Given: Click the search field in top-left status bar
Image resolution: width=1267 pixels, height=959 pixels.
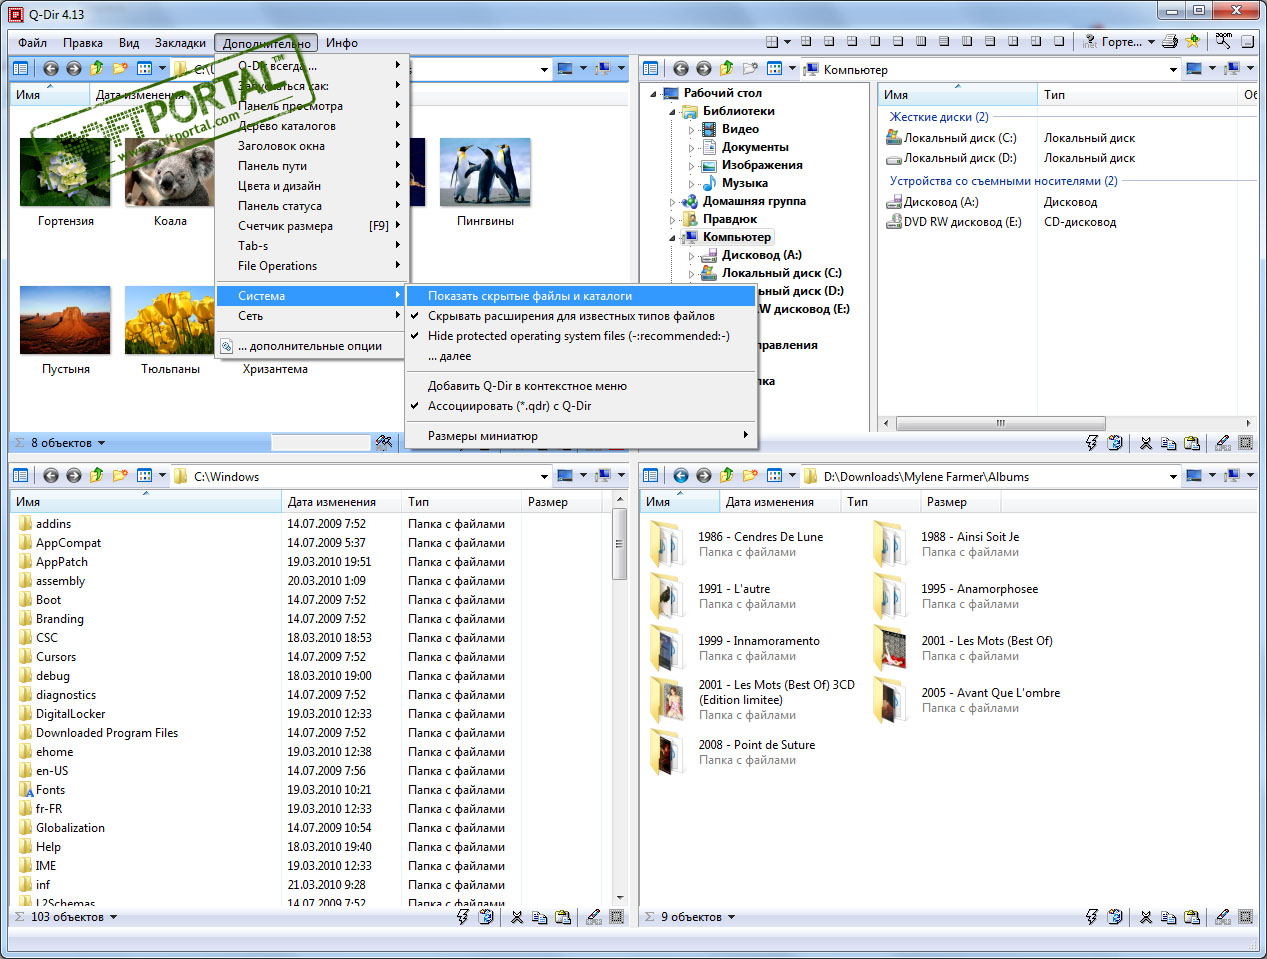Looking at the screenshot, I should (320, 442).
